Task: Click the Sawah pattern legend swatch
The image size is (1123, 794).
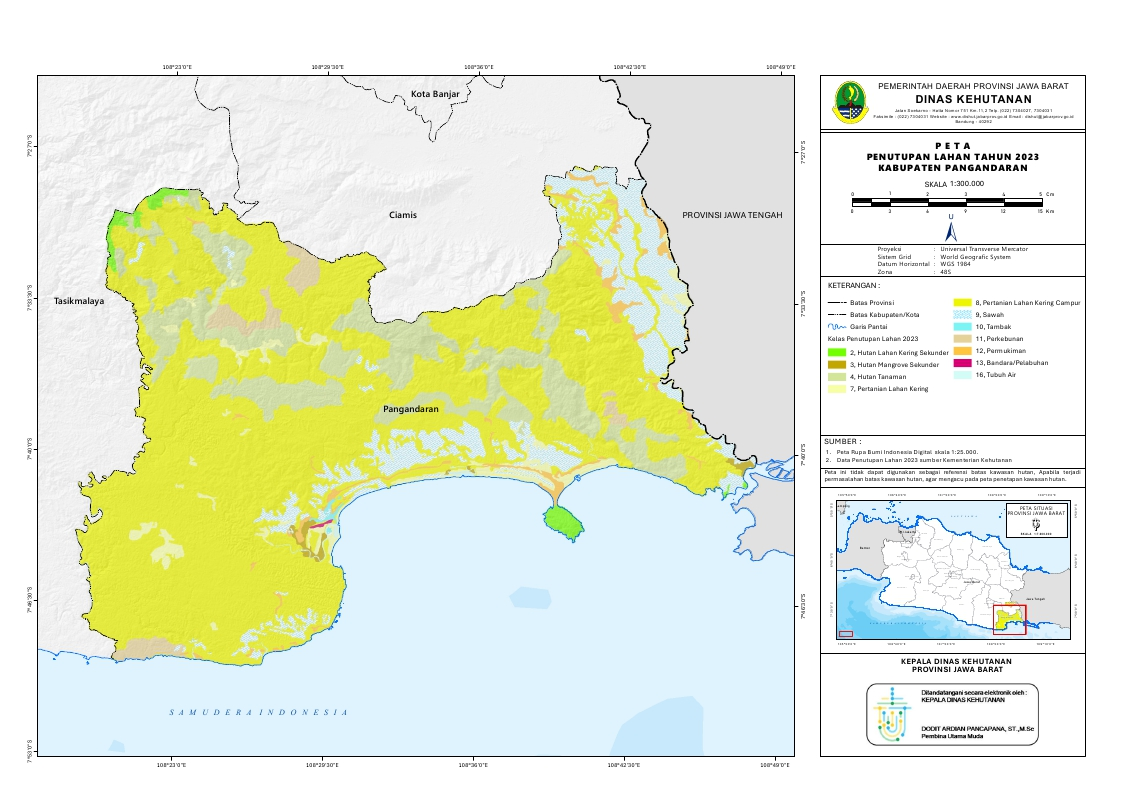Action: tap(958, 314)
